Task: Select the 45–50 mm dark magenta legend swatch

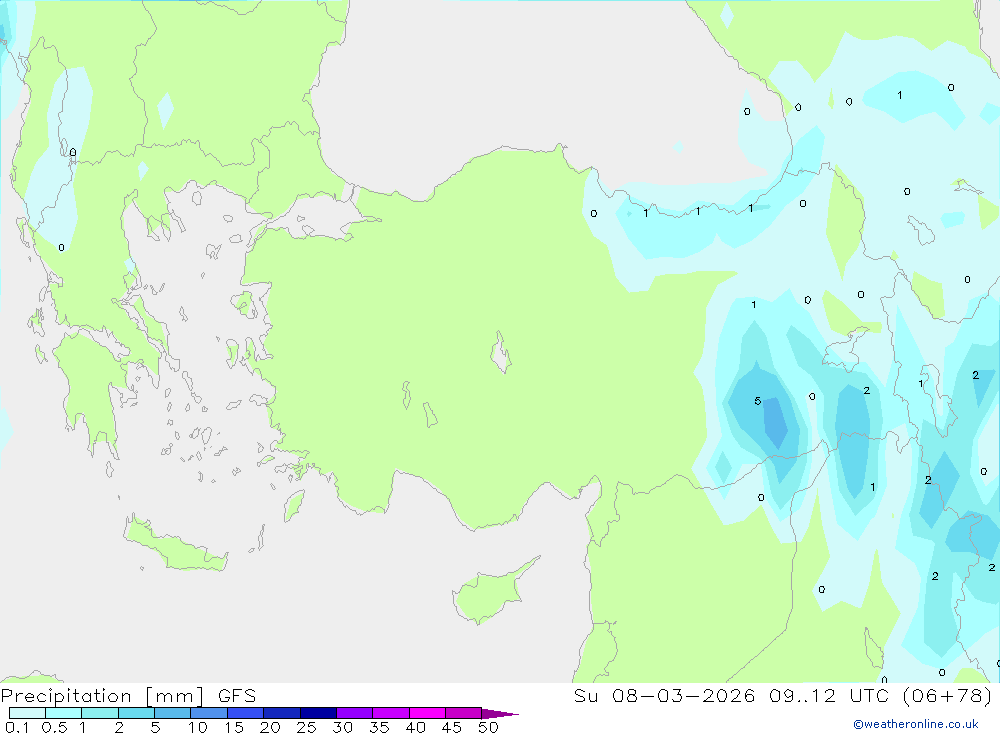Action: (464, 713)
